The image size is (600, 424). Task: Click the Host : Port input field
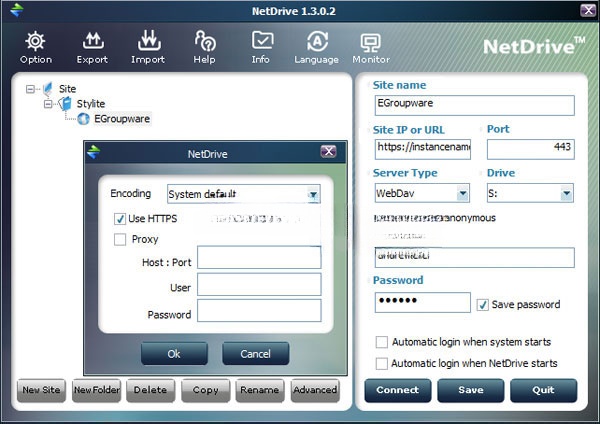259,257
